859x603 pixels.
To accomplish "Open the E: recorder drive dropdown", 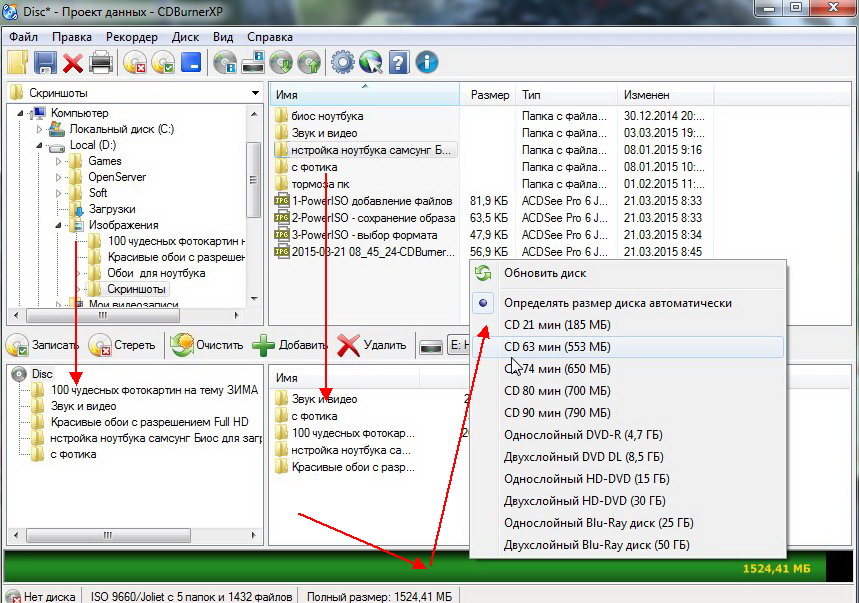I will click(459, 346).
